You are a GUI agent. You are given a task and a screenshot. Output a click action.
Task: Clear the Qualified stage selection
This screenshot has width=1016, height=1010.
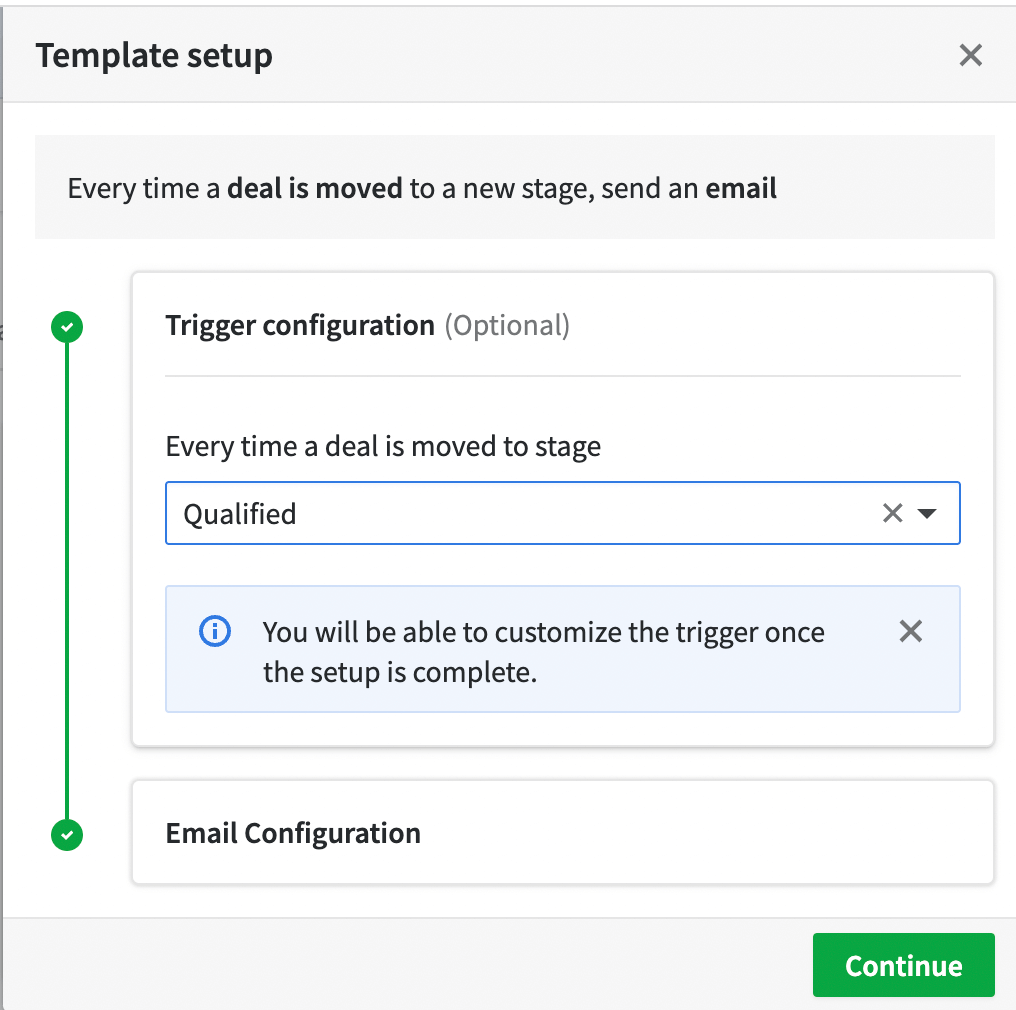pos(892,513)
